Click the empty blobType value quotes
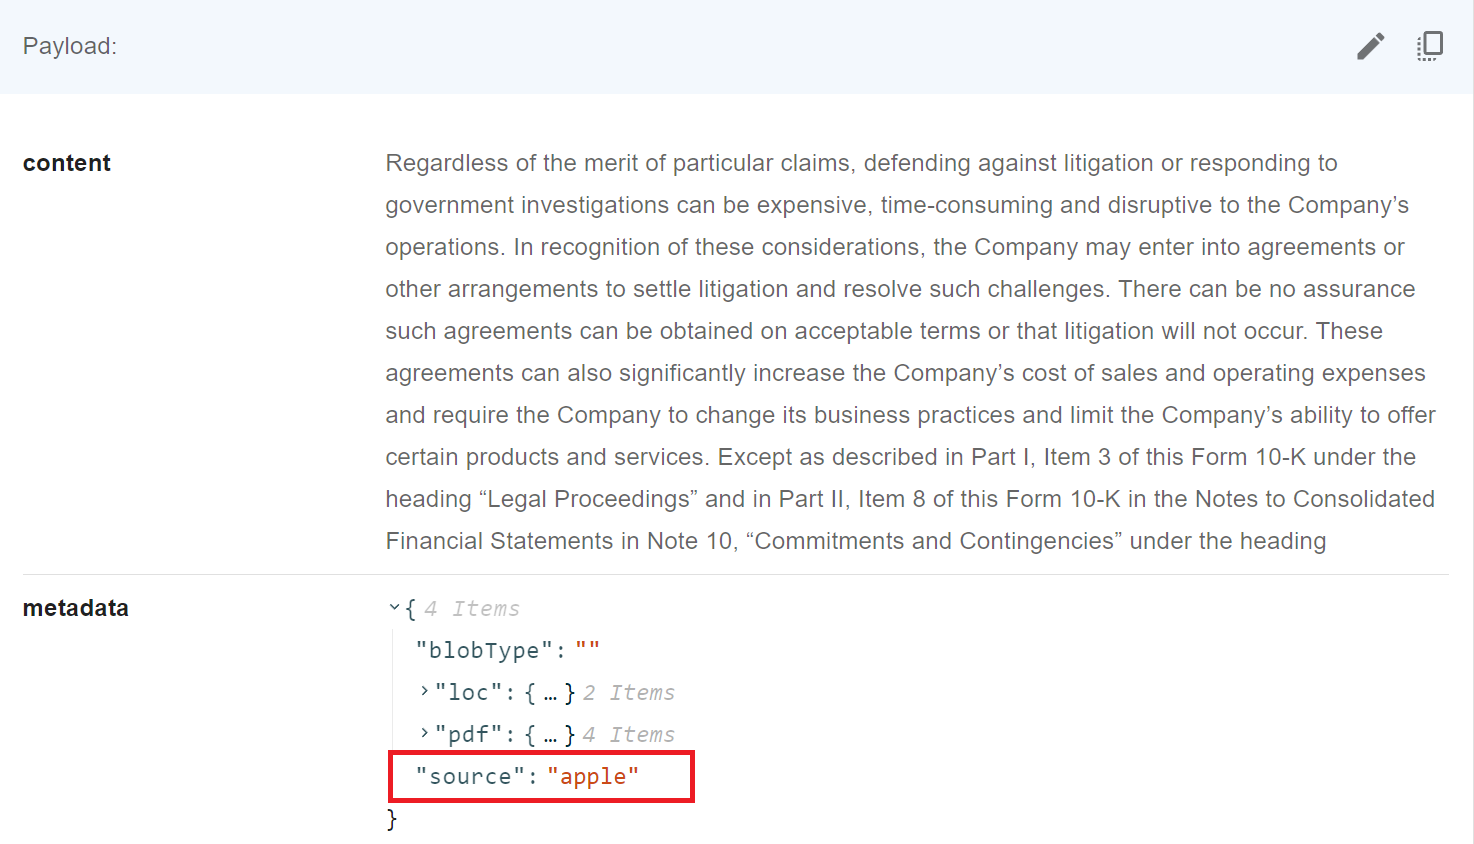Screen dimensions: 1474x844 [x=588, y=649]
